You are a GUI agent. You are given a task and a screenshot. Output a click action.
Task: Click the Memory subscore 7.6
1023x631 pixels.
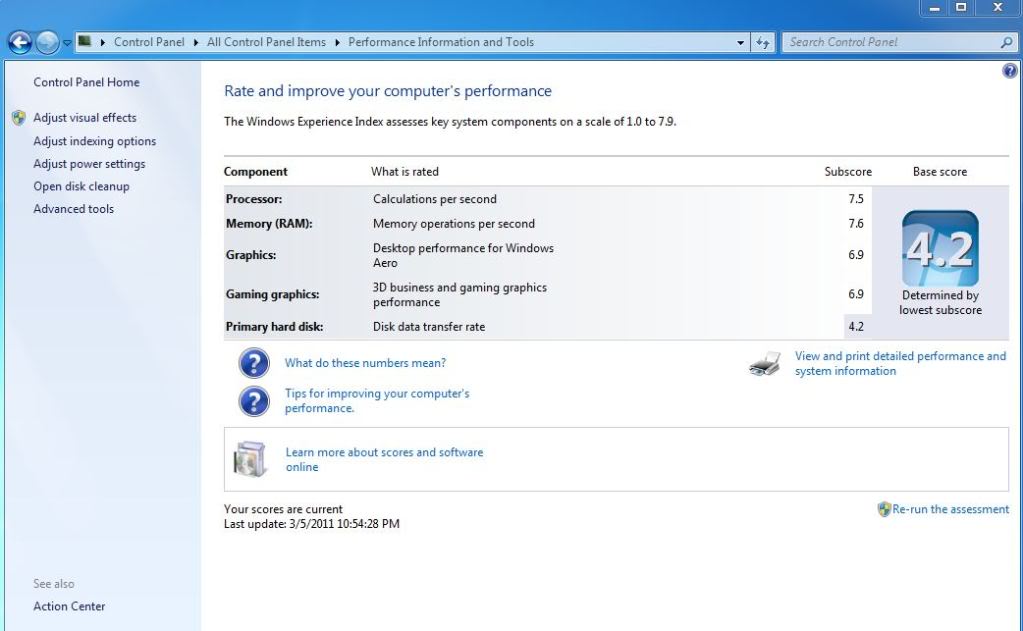pyautogui.click(x=856, y=224)
